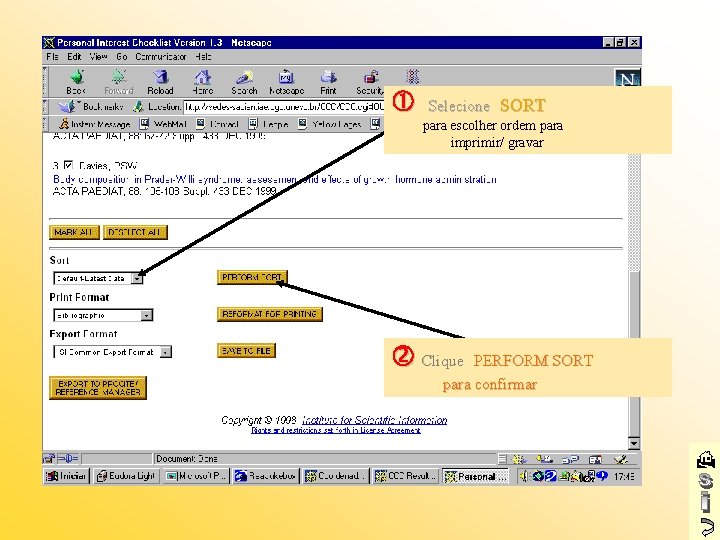Click the MARK ALL button

[x=74, y=232]
